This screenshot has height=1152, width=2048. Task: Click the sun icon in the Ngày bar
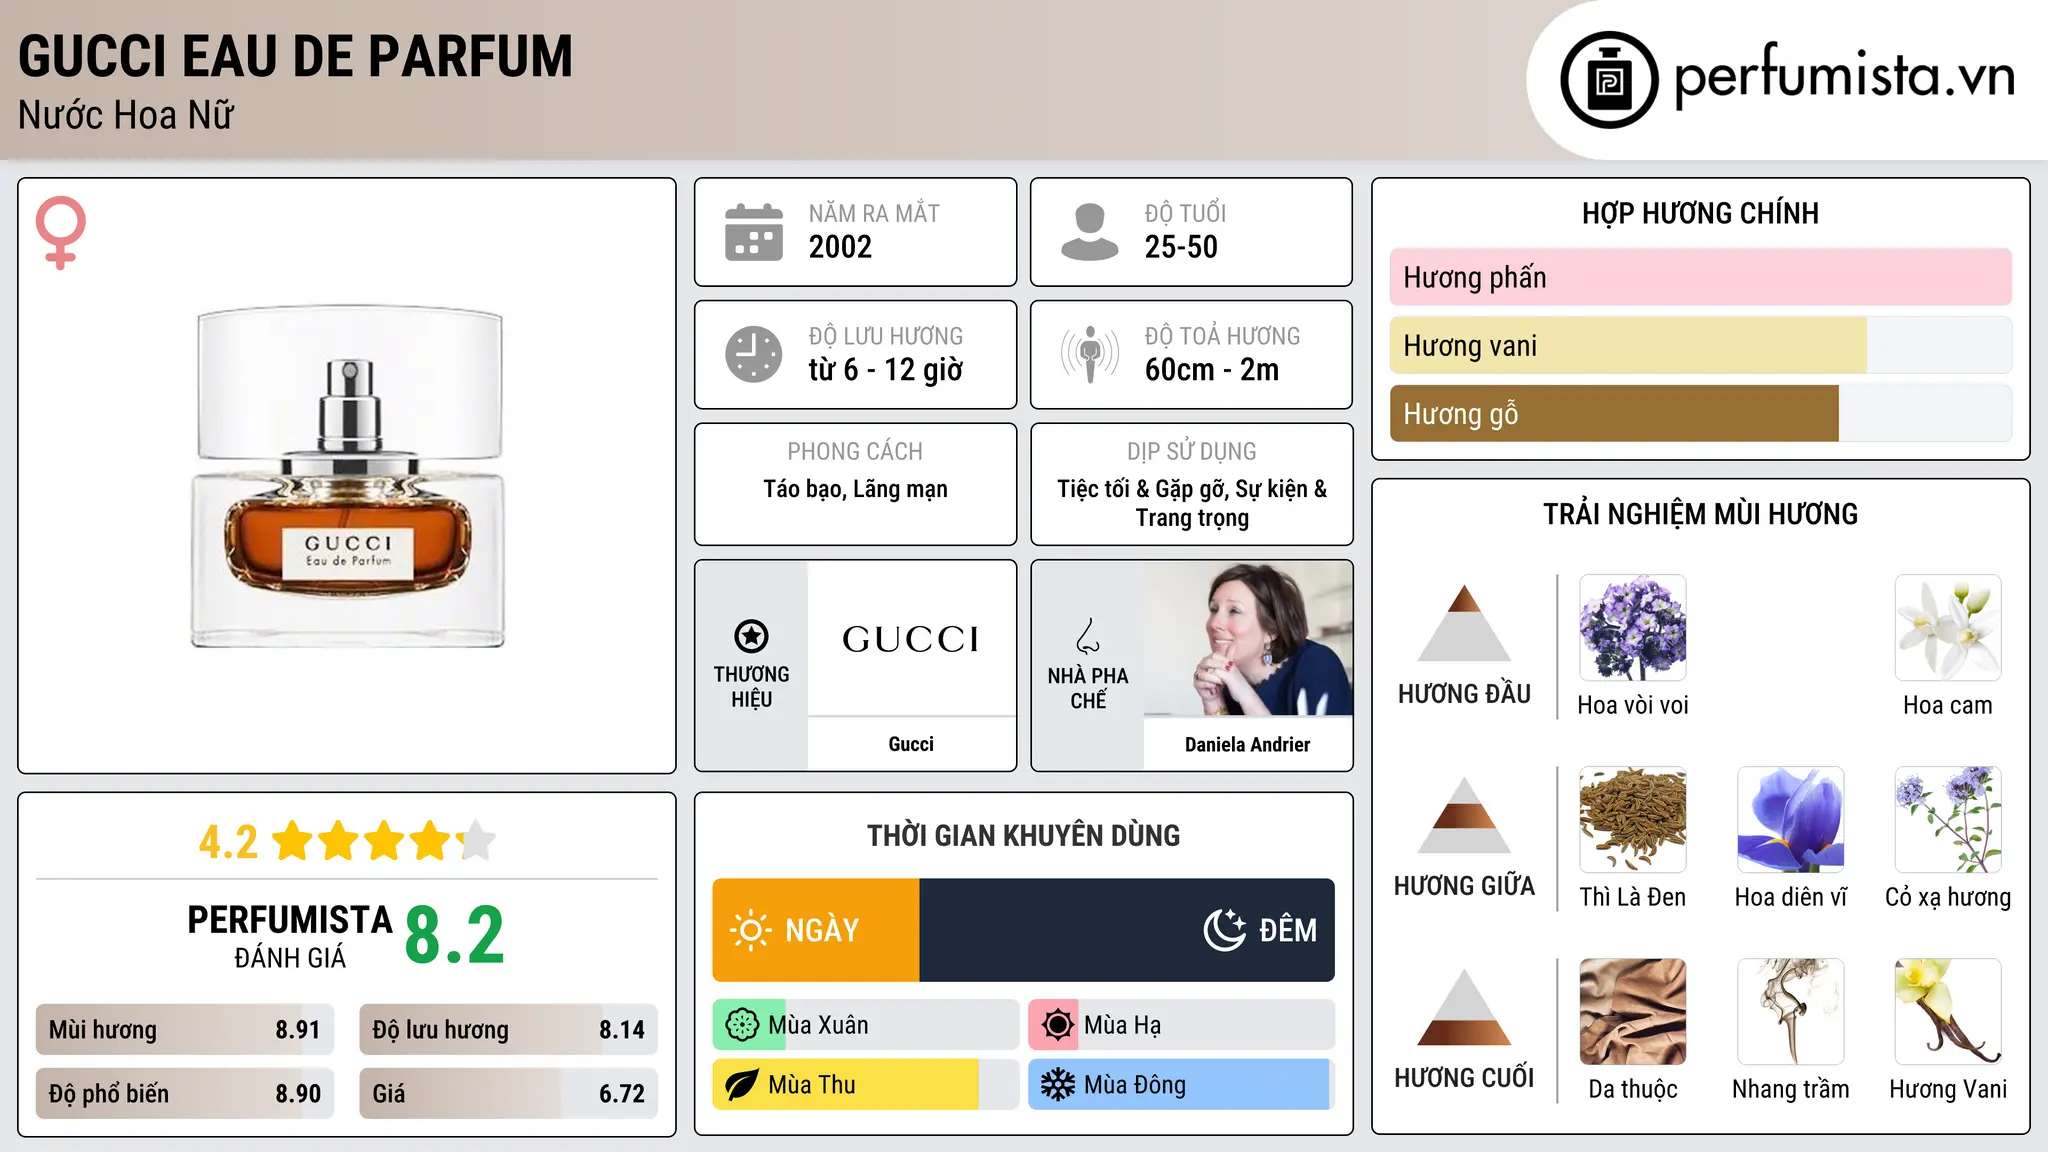pos(750,930)
